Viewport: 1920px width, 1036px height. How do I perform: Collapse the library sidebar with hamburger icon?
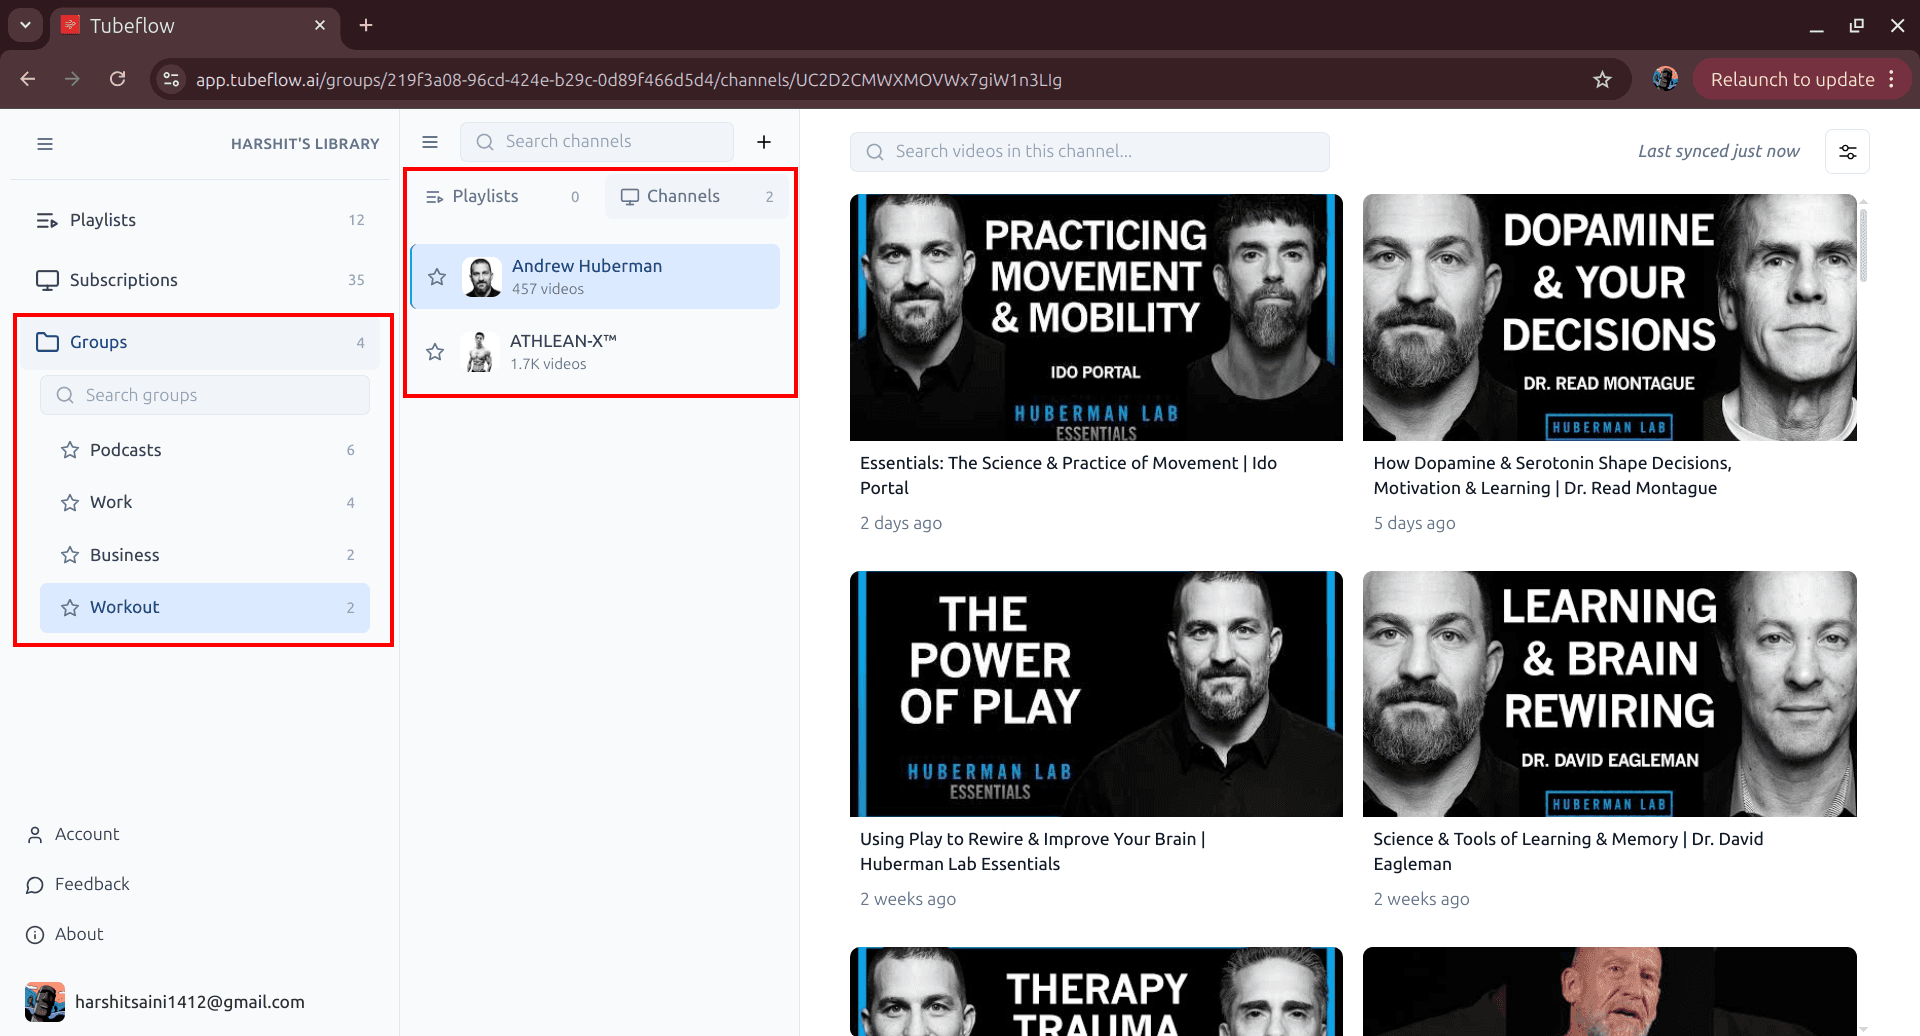(x=45, y=144)
